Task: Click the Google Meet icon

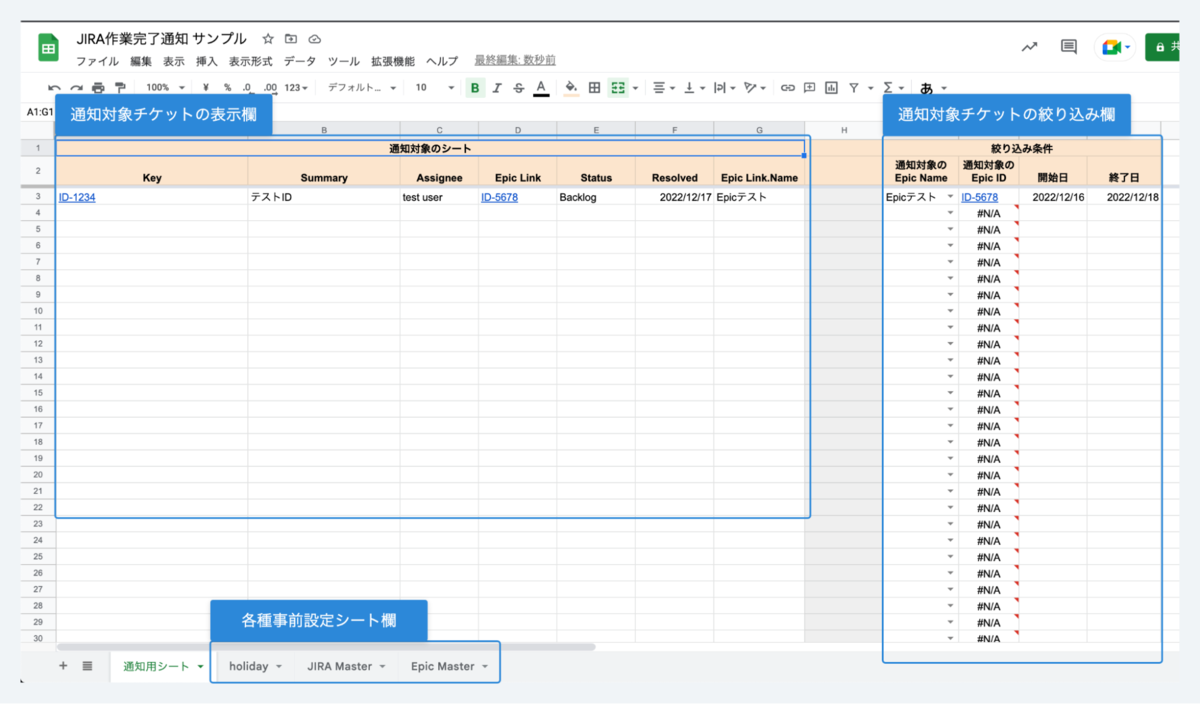Action: point(1110,47)
